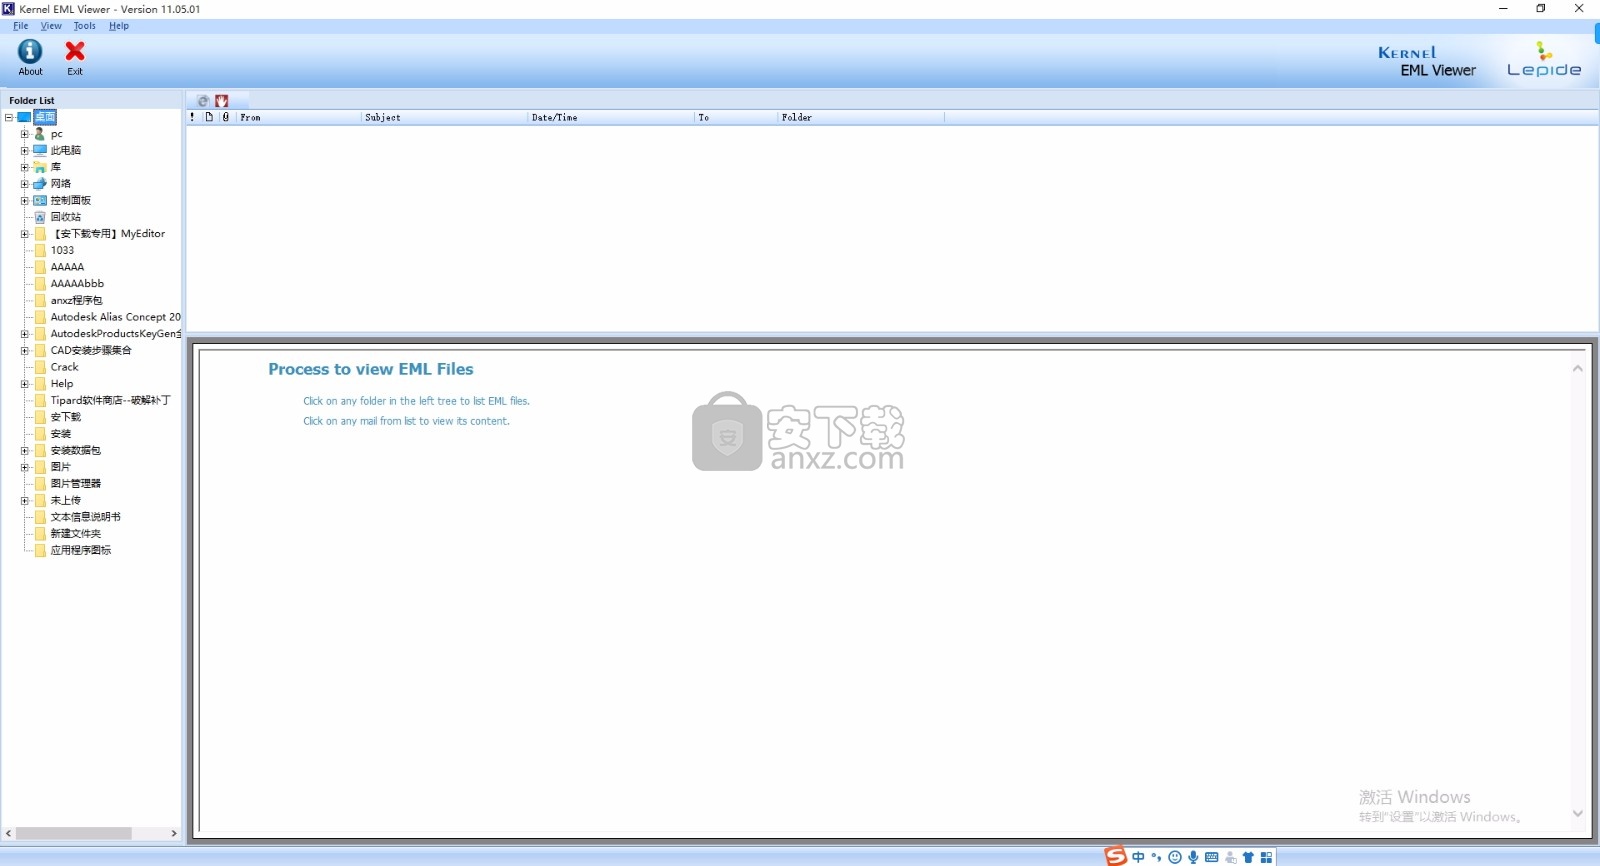
Task: Click the Lepide logo
Action: 1544,60
